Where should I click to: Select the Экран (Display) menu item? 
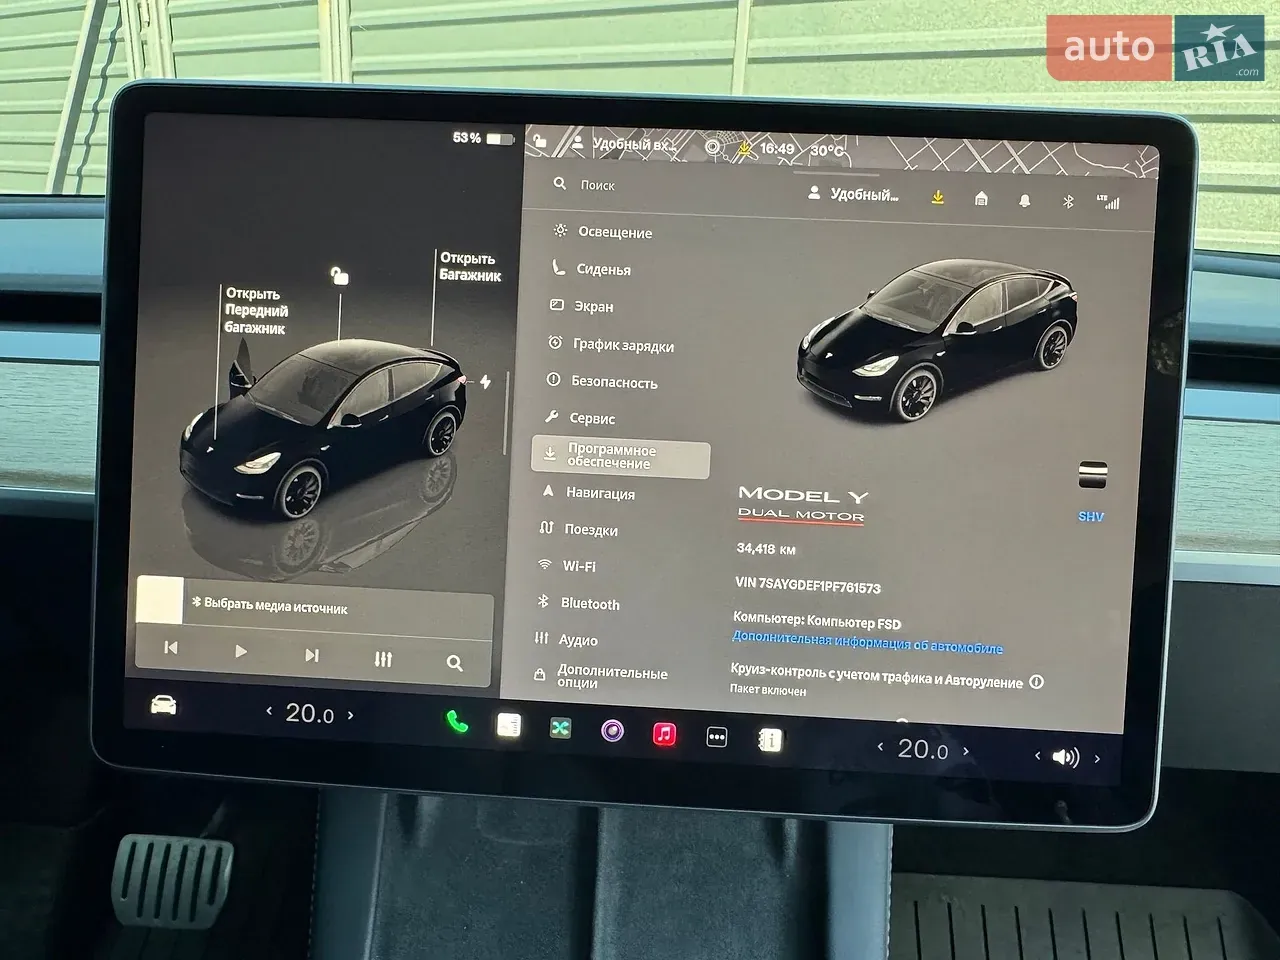click(x=582, y=306)
